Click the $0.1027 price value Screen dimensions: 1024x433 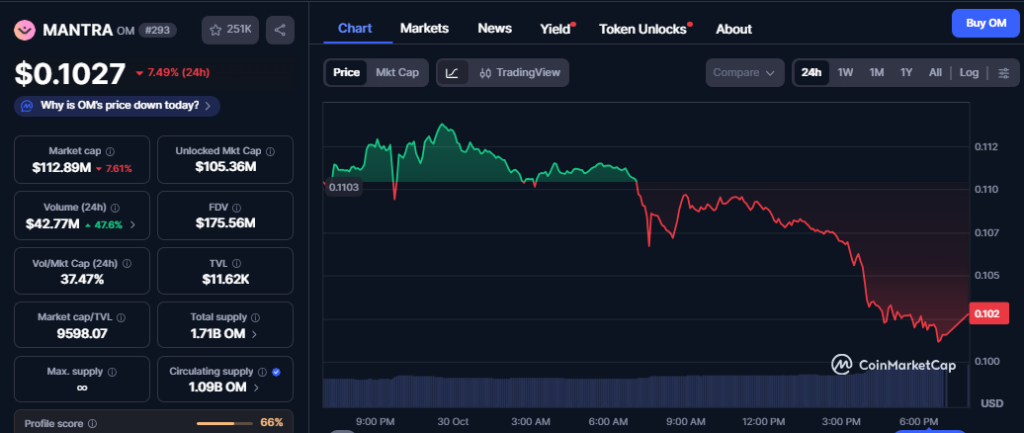coord(70,73)
